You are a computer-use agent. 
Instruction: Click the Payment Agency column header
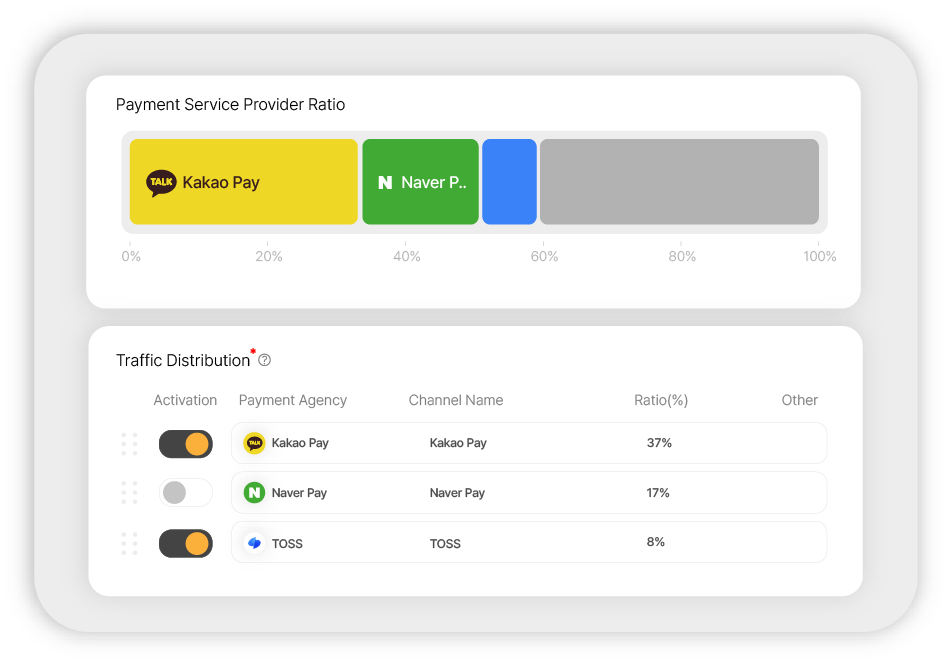(293, 401)
